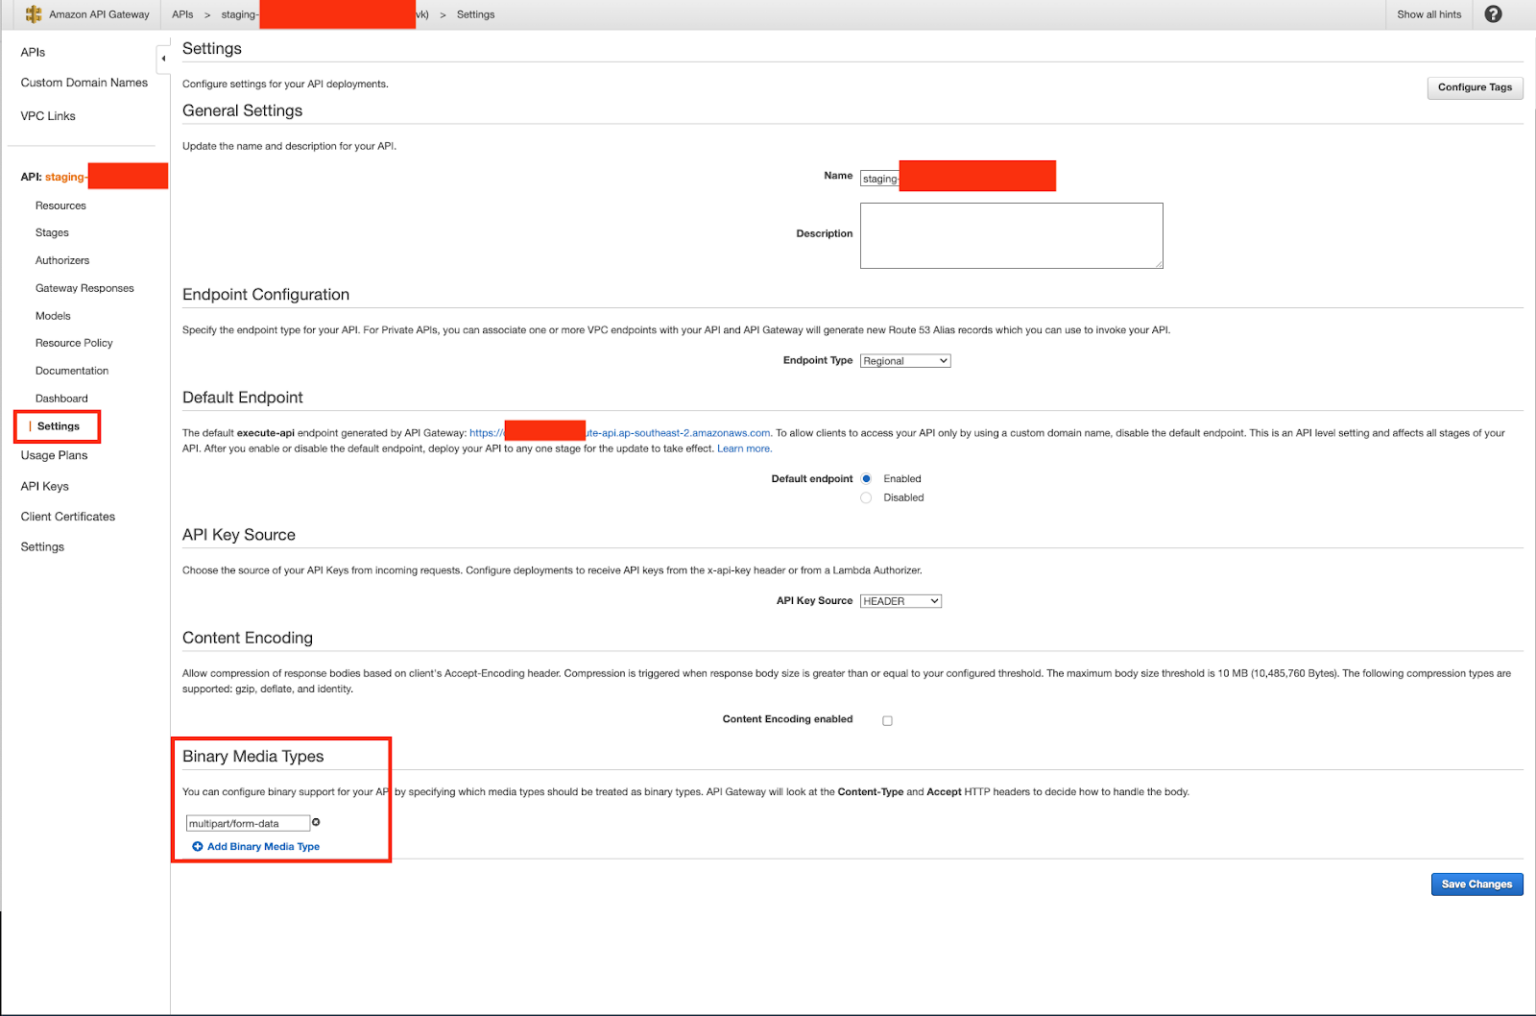Collapse the left navigation sidebar
Viewport: 1536px width, 1016px height.
(164, 59)
